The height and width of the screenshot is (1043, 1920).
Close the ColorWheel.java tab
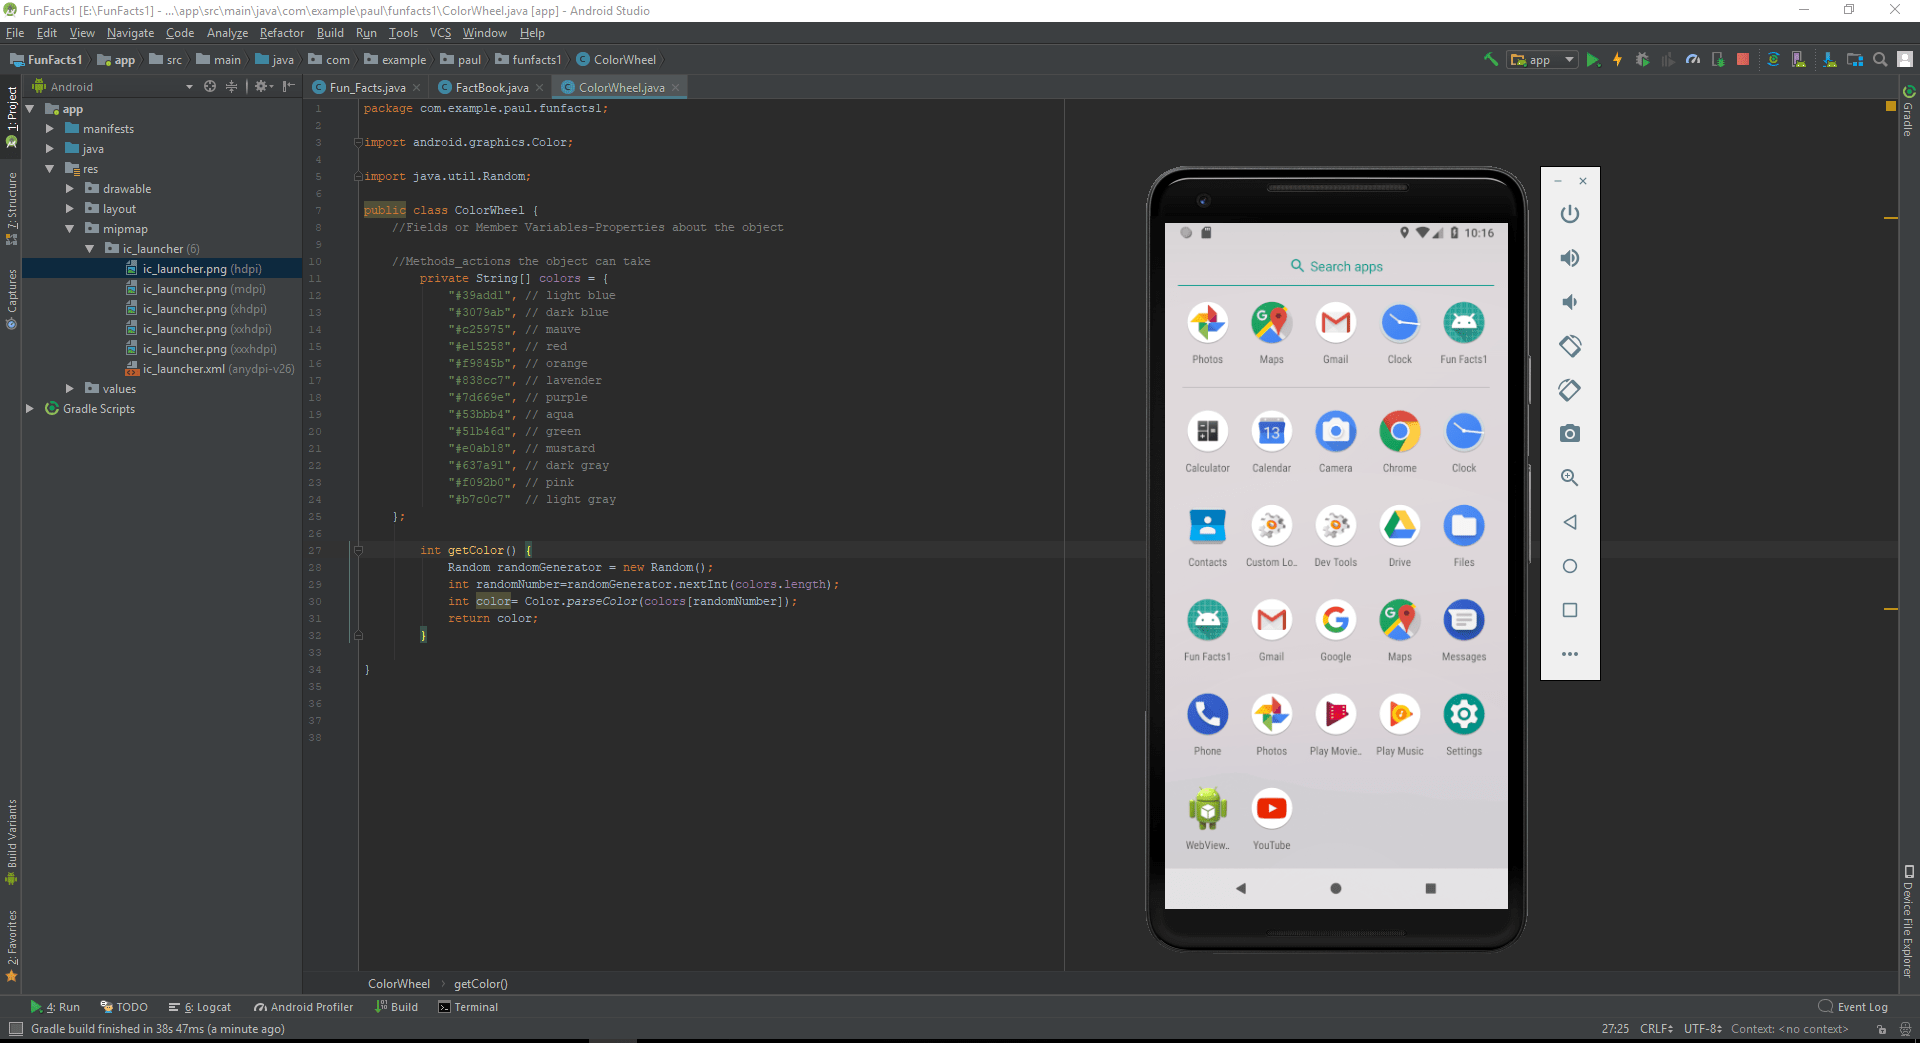coord(676,88)
